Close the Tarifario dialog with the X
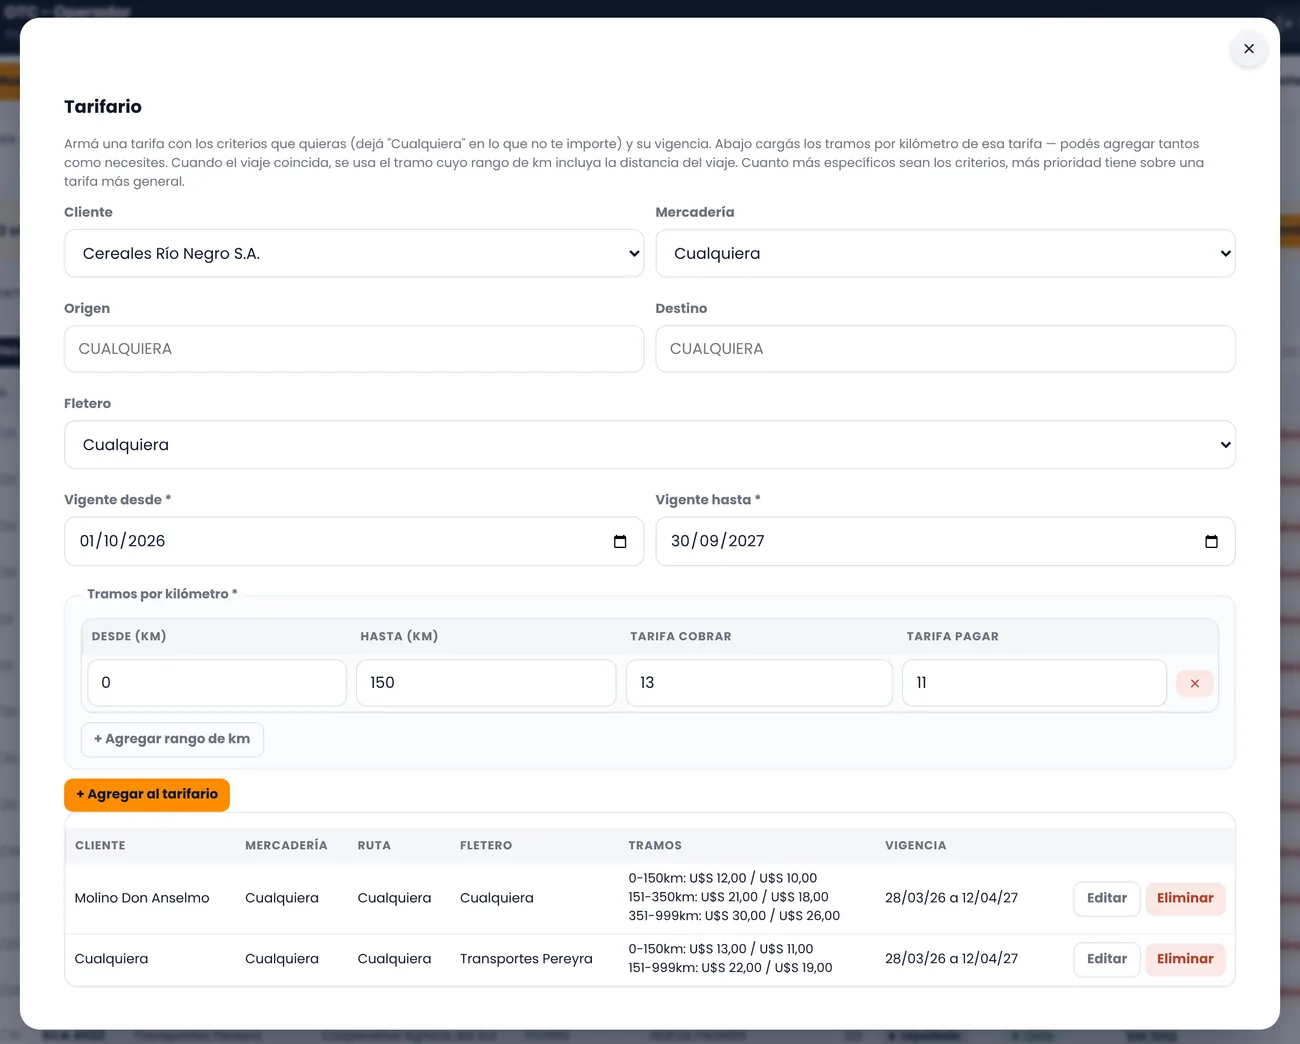1300x1044 pixels. (1249, 49)
